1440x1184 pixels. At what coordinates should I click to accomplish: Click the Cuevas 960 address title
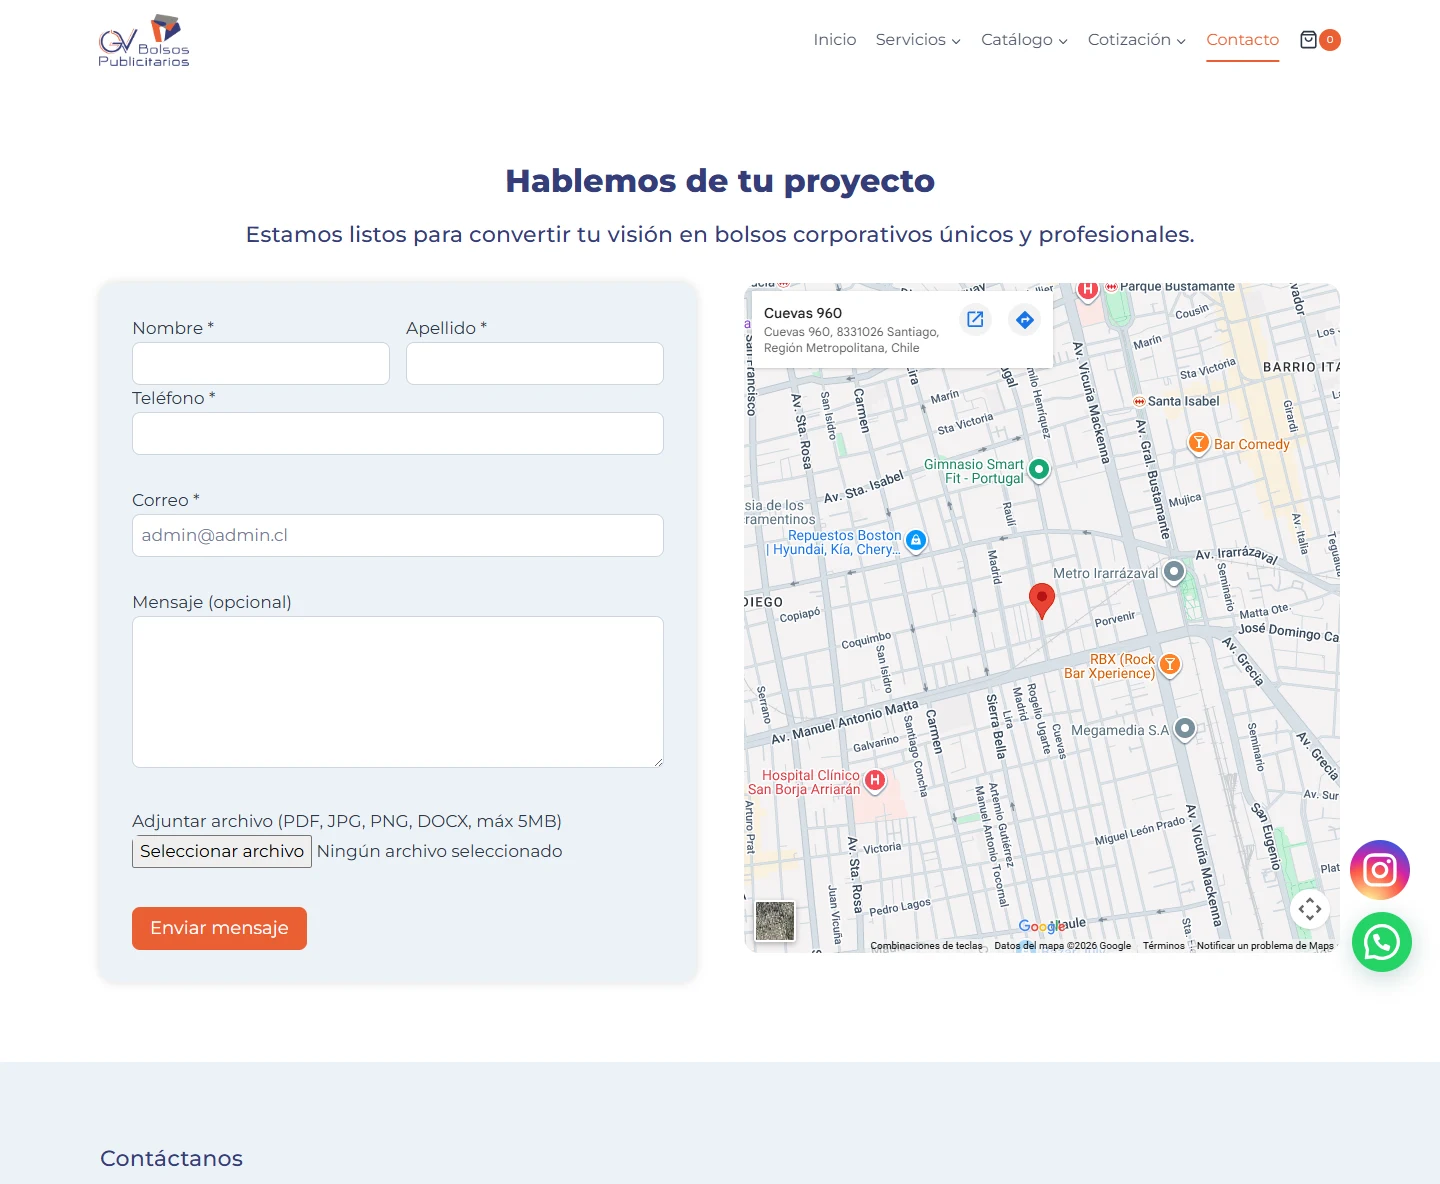(x=803, y=313)
